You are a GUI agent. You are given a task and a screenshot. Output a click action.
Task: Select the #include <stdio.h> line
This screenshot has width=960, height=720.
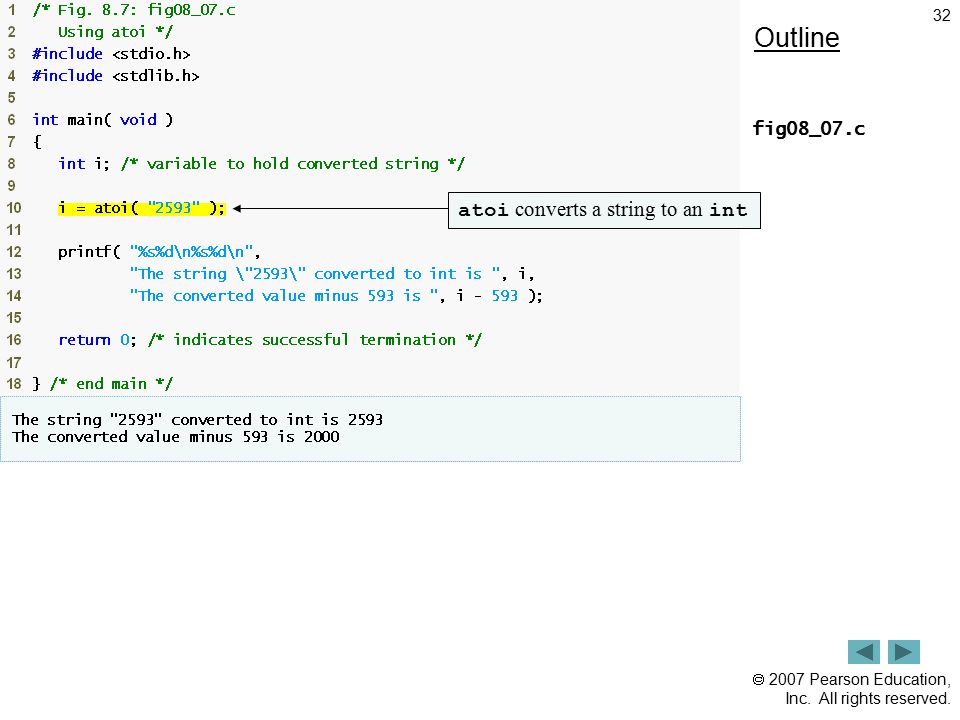(x=111, y=54)
